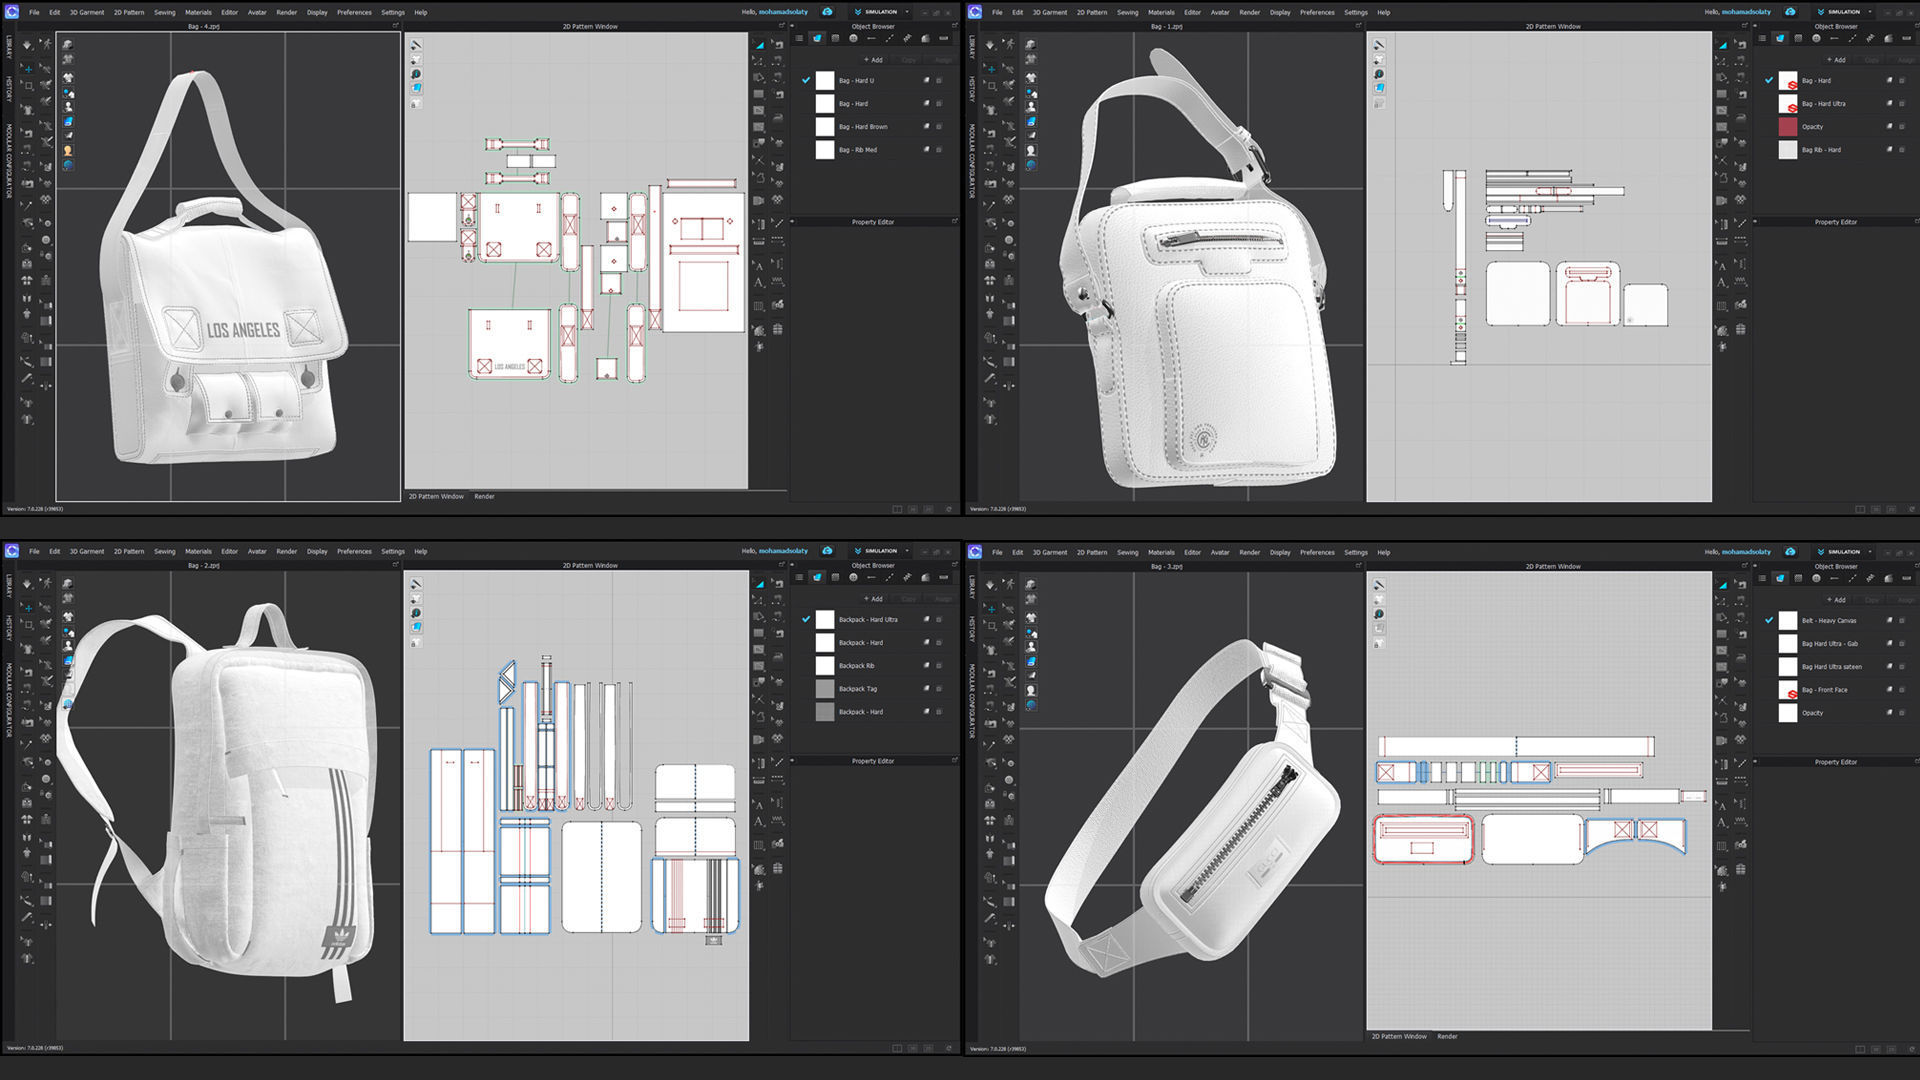The image size is (1920, 1080).
Task: Open the Button tab icon in Bag - 1 Object Browser
Action: coord(1816,39)
